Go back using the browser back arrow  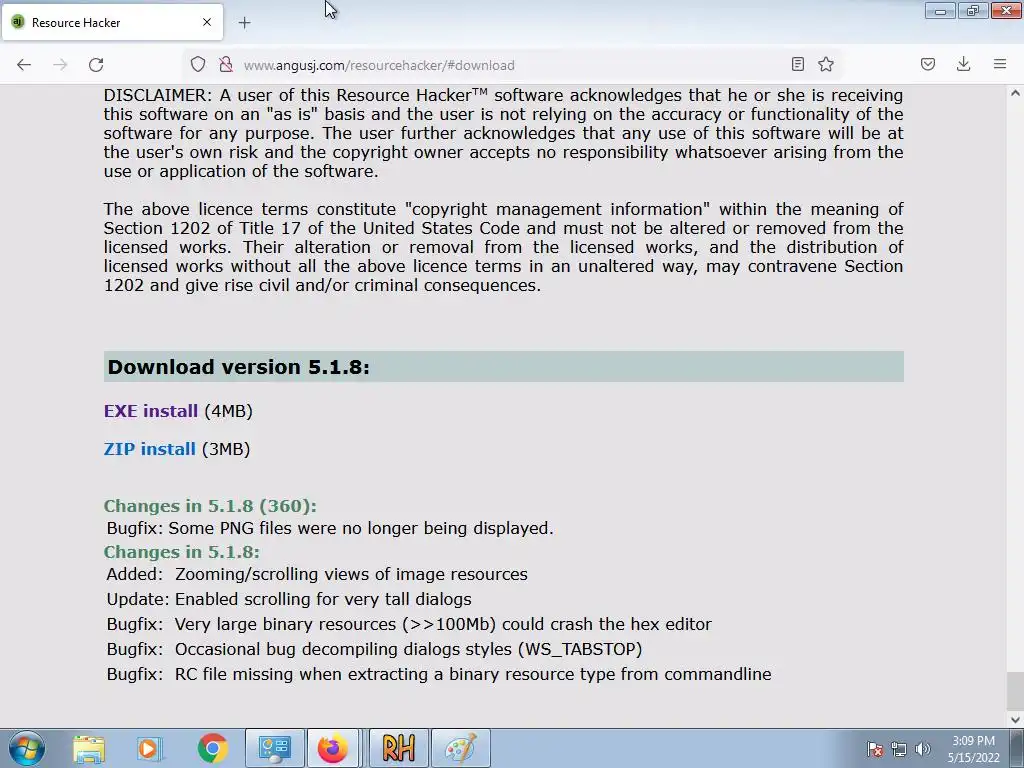click(24, 65)
